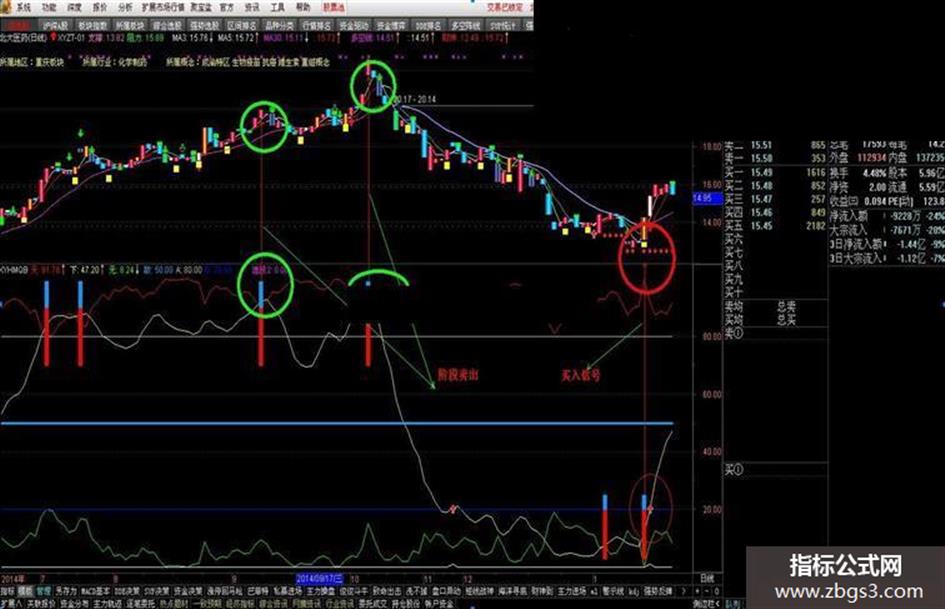
Task: Switch to the 区间排名 toolbar tab
Action: coord(242,25)
